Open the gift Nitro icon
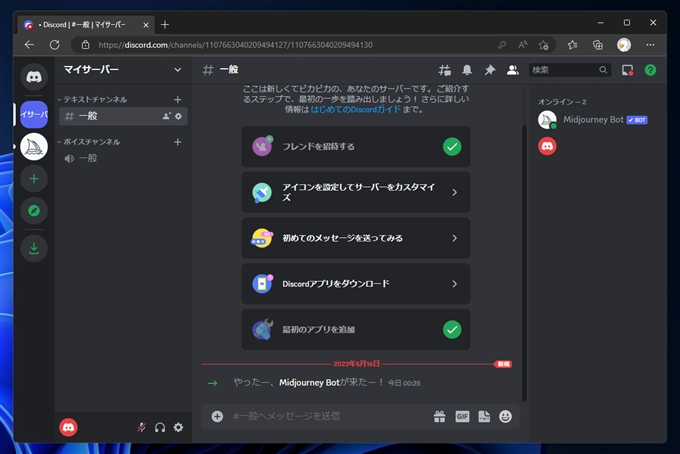The width and height of the screenshot is (680, 454). [439, 416]
